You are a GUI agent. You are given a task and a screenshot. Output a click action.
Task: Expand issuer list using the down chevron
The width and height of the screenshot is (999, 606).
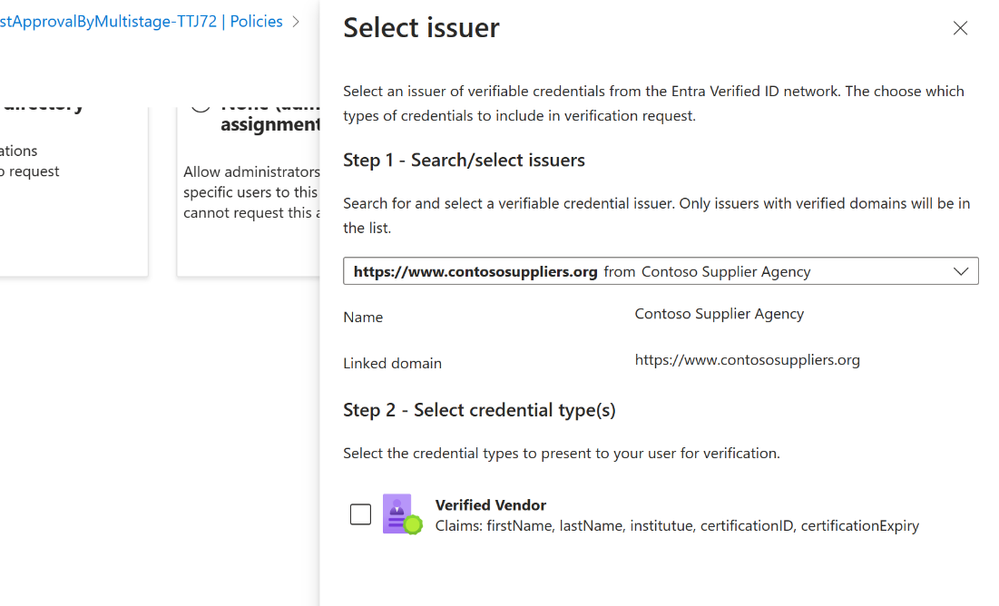pyautogui.click(x=961, y=271)
